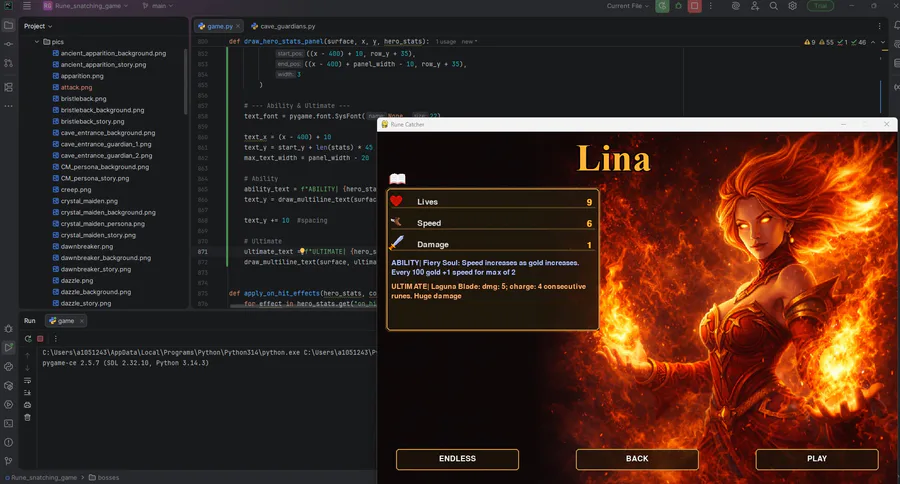Open the Terminal tool window icon
The height and width of the screenshot is (484, 900).
pos(9,423)
